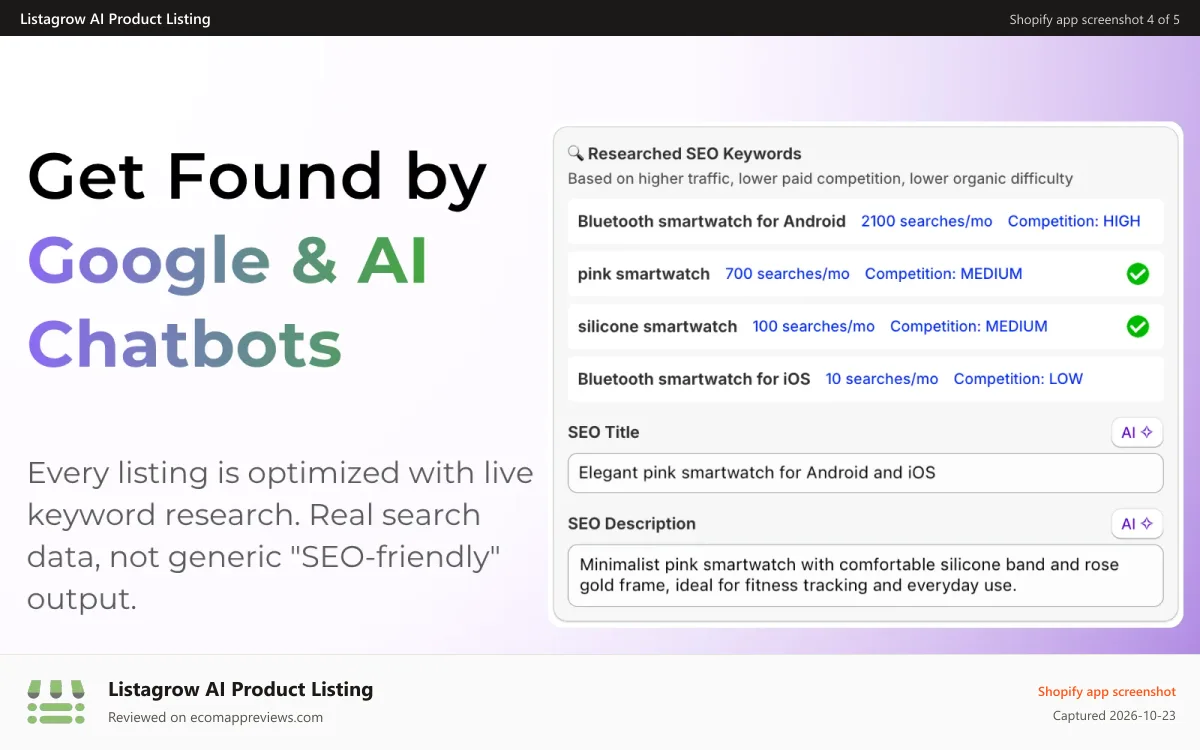
Task: Select the Bluetooth smartwatch for iOS keyword
Action: coord(865,379)
